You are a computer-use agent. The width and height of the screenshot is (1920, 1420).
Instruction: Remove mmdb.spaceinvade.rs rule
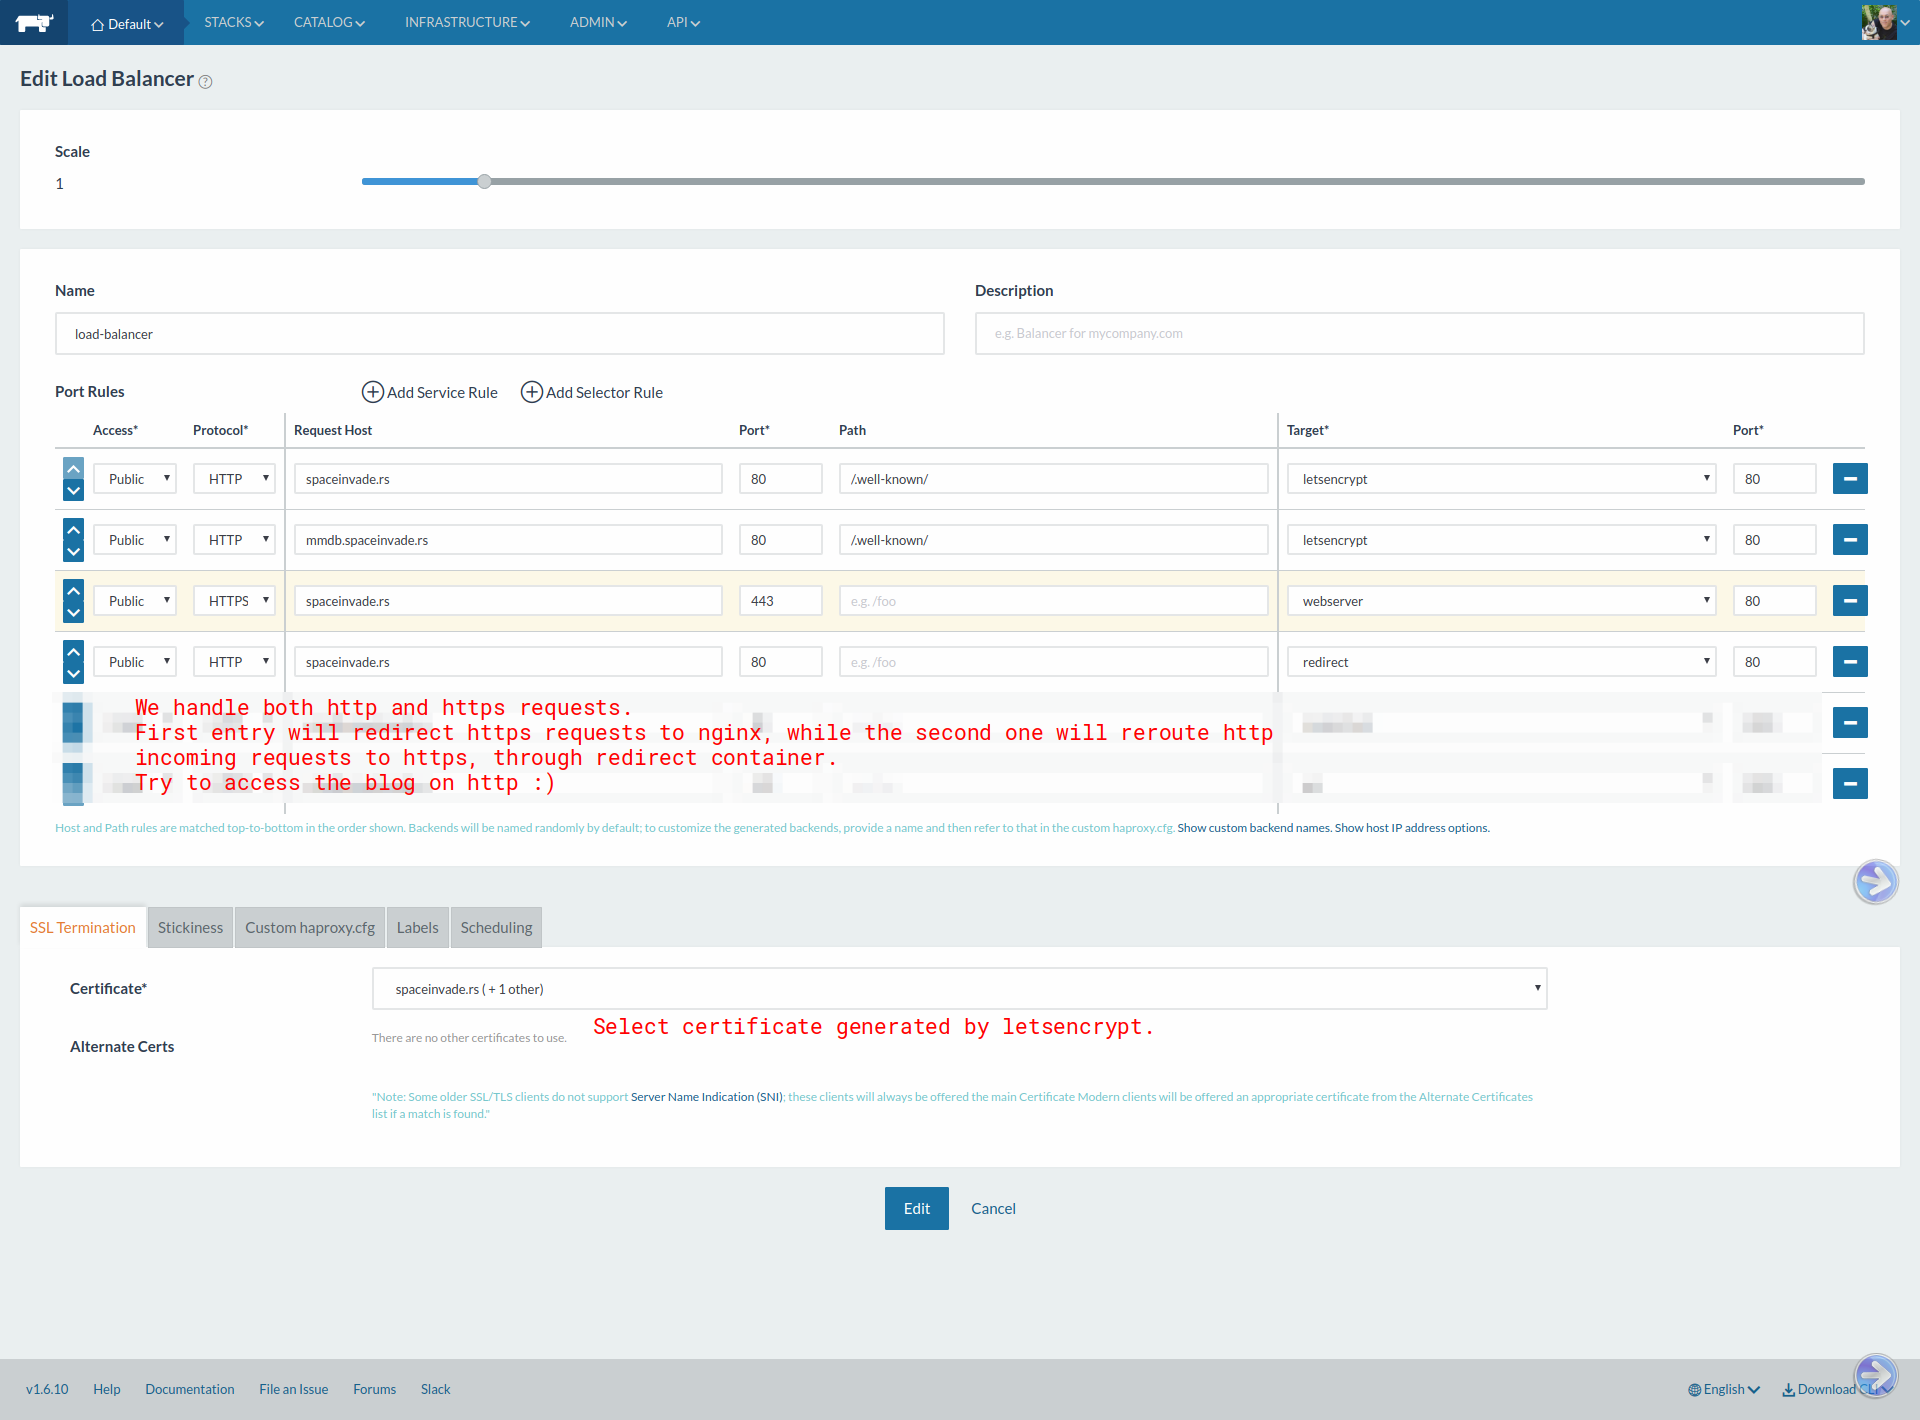pyautogui.click(x=1850, y=540)
